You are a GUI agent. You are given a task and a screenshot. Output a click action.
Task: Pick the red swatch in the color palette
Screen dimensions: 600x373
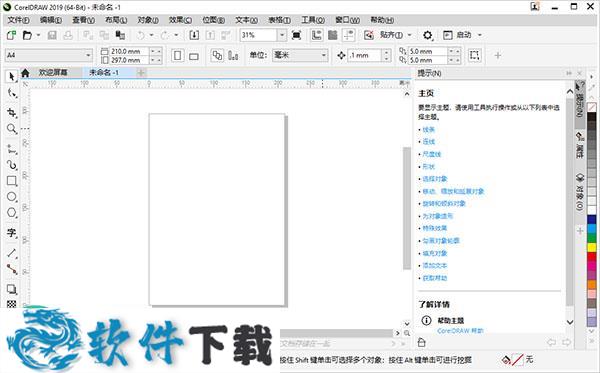point(592,257)
